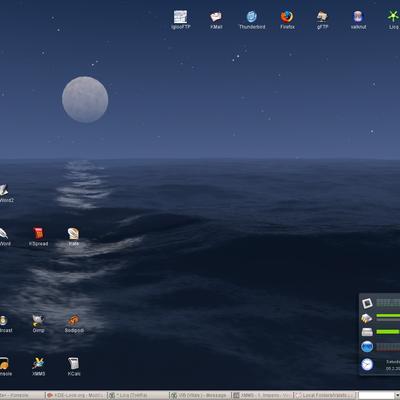Open the Konsole desktop icon
400x400 pixels.
[x=5, y=367]
